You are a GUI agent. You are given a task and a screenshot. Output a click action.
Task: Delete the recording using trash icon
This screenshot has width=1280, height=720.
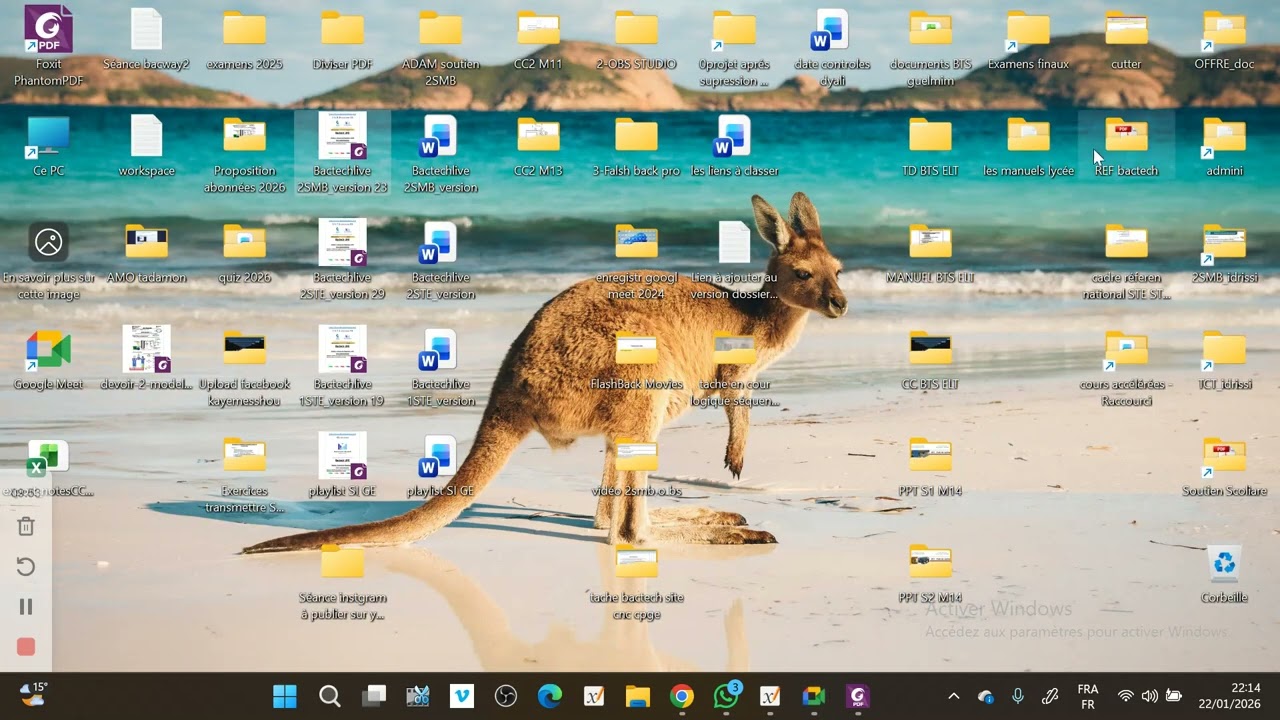(x=26, y=527)
